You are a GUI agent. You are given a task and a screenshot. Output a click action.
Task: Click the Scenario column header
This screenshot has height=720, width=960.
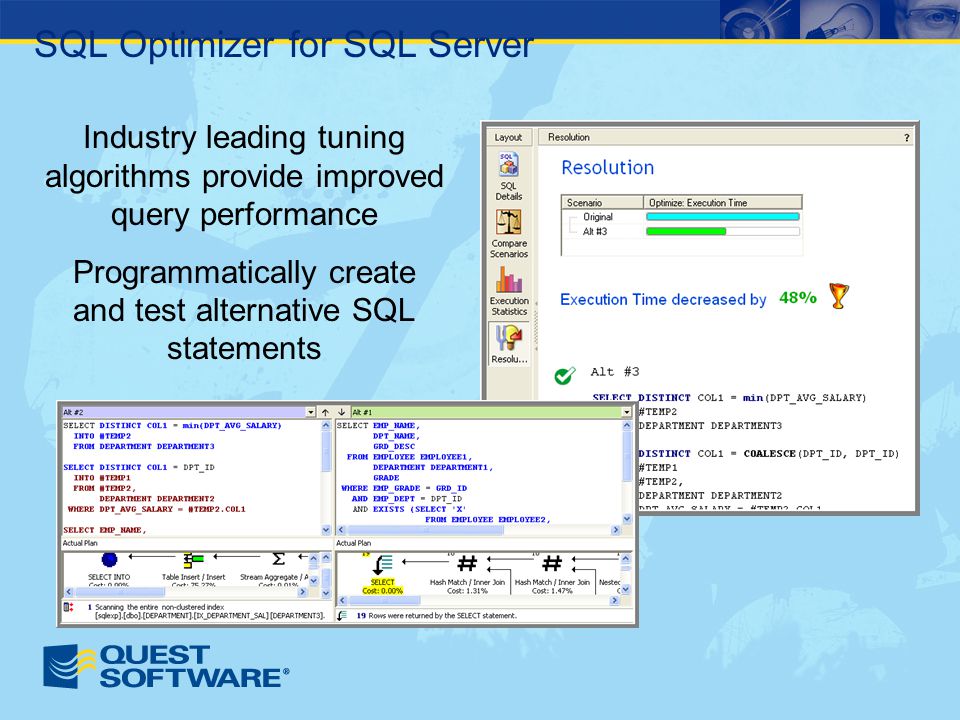tap(602, 202)
